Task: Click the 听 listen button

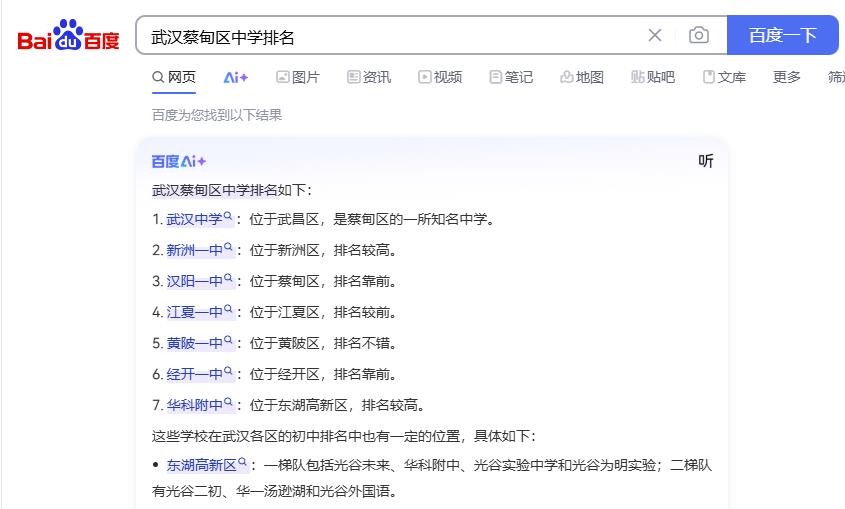Action: tap(705, 161)
